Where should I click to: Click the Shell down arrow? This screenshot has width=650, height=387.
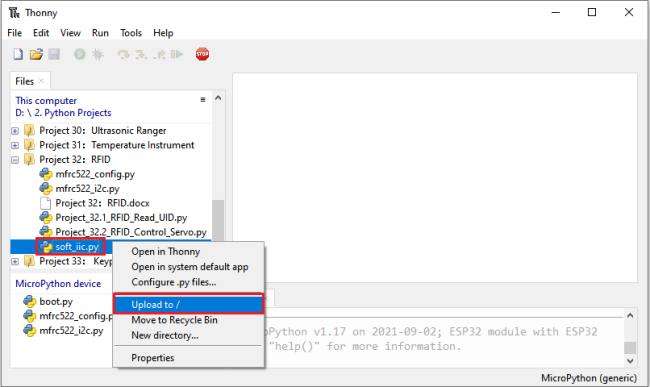630,361
